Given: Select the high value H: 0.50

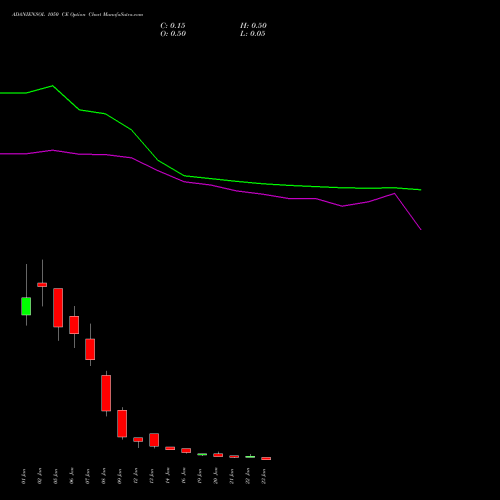Looking at the screenshot, I should pyautogui.click(x=253, y=26).
